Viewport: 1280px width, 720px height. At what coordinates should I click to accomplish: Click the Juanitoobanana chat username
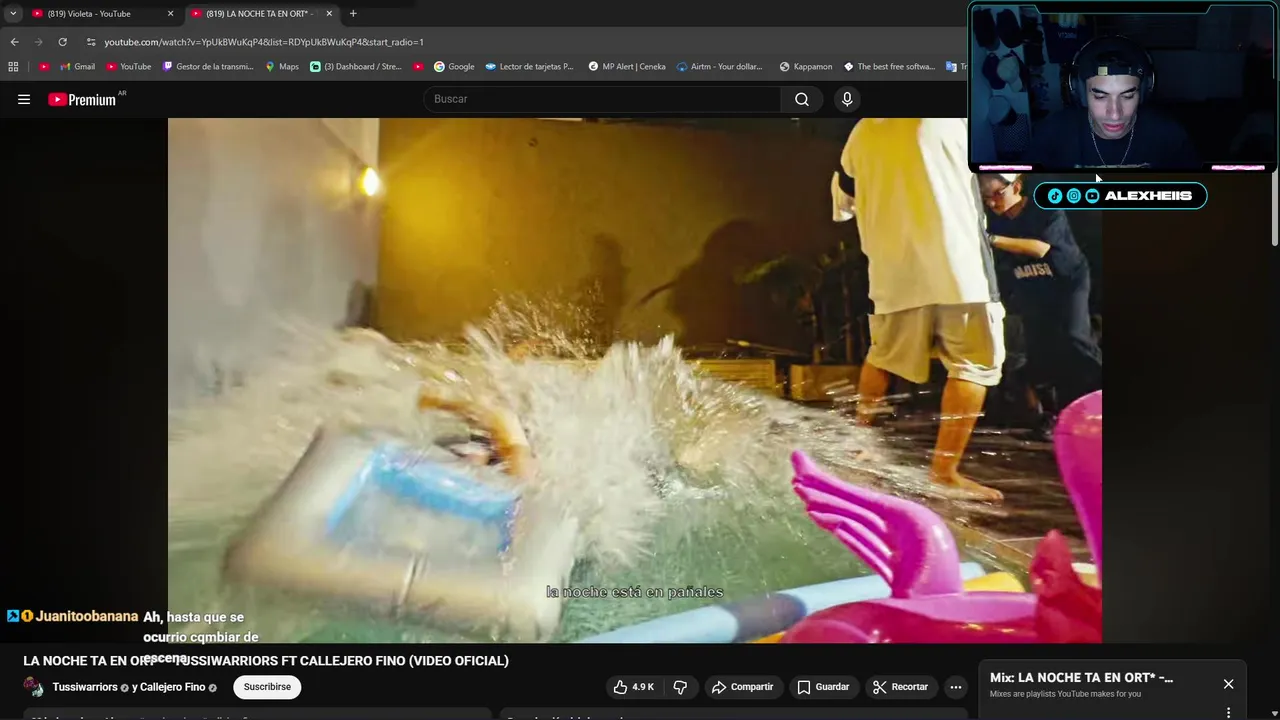click(x=86, y=617)
